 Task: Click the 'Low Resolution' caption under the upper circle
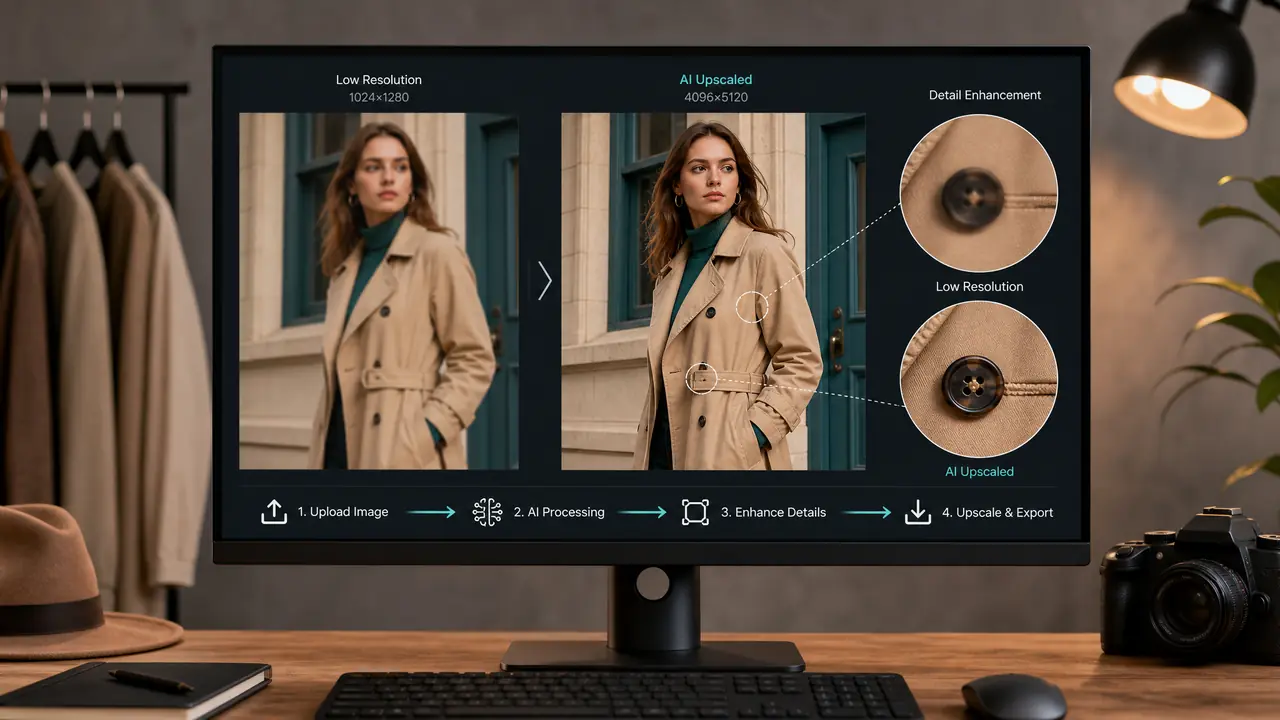coord(979,286)
